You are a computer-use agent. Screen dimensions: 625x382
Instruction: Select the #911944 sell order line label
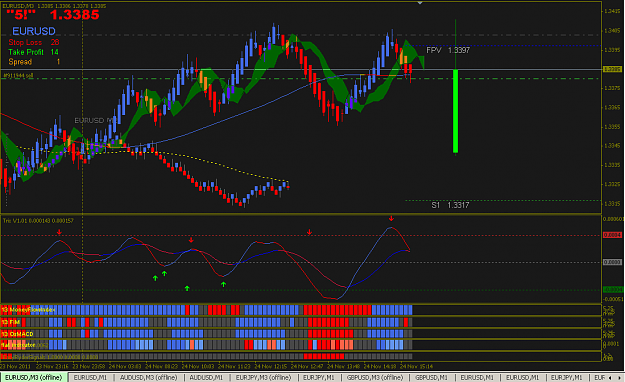[18, 75]
